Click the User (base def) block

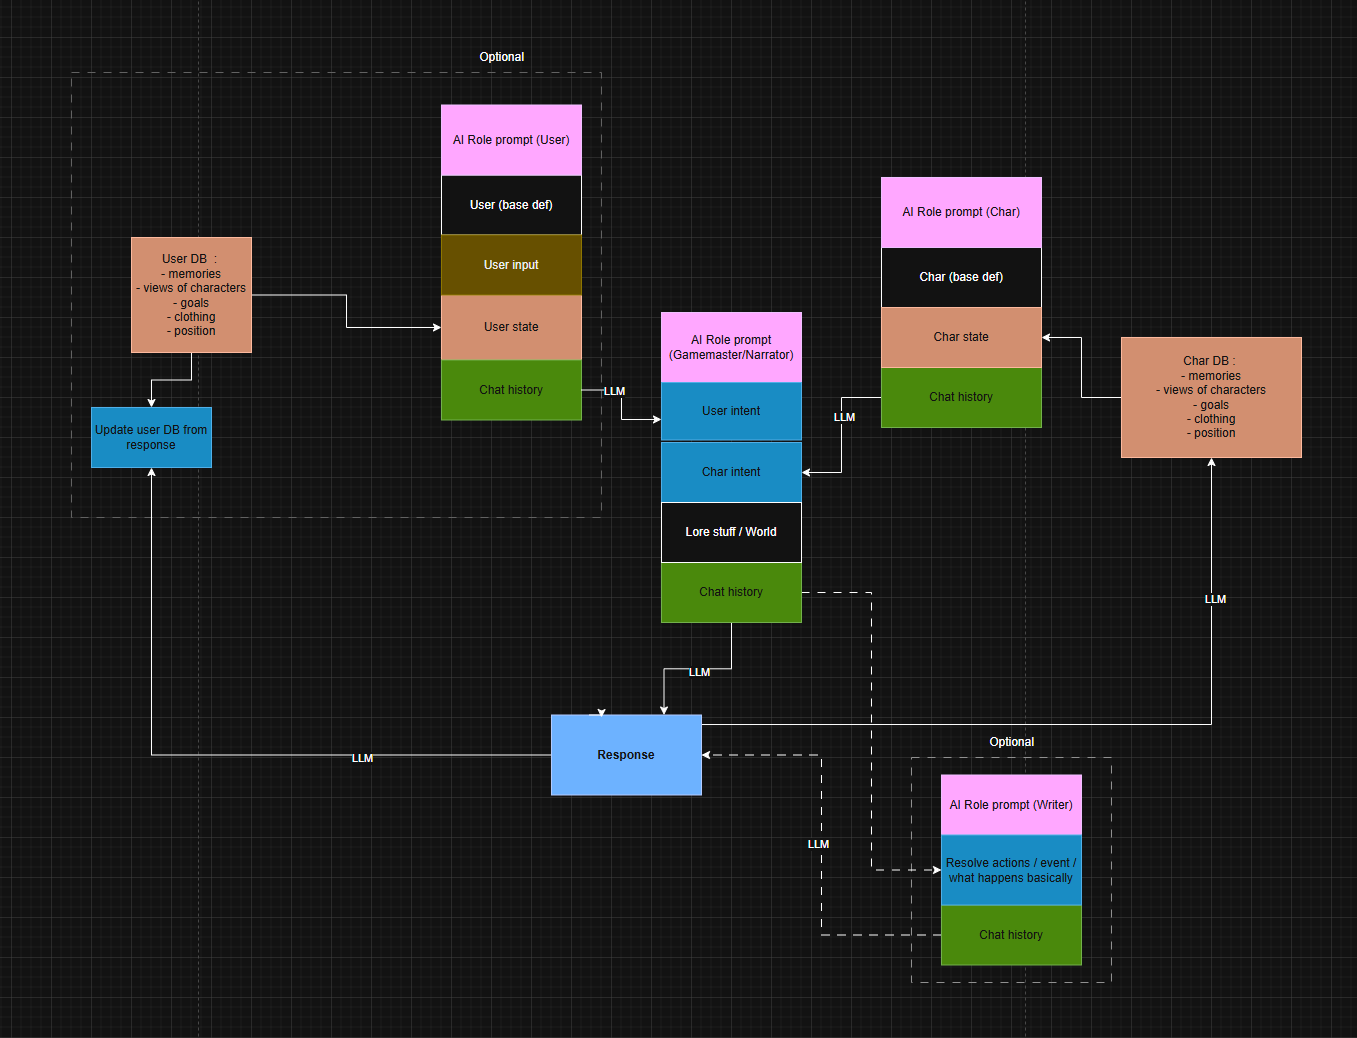[511, 205]
